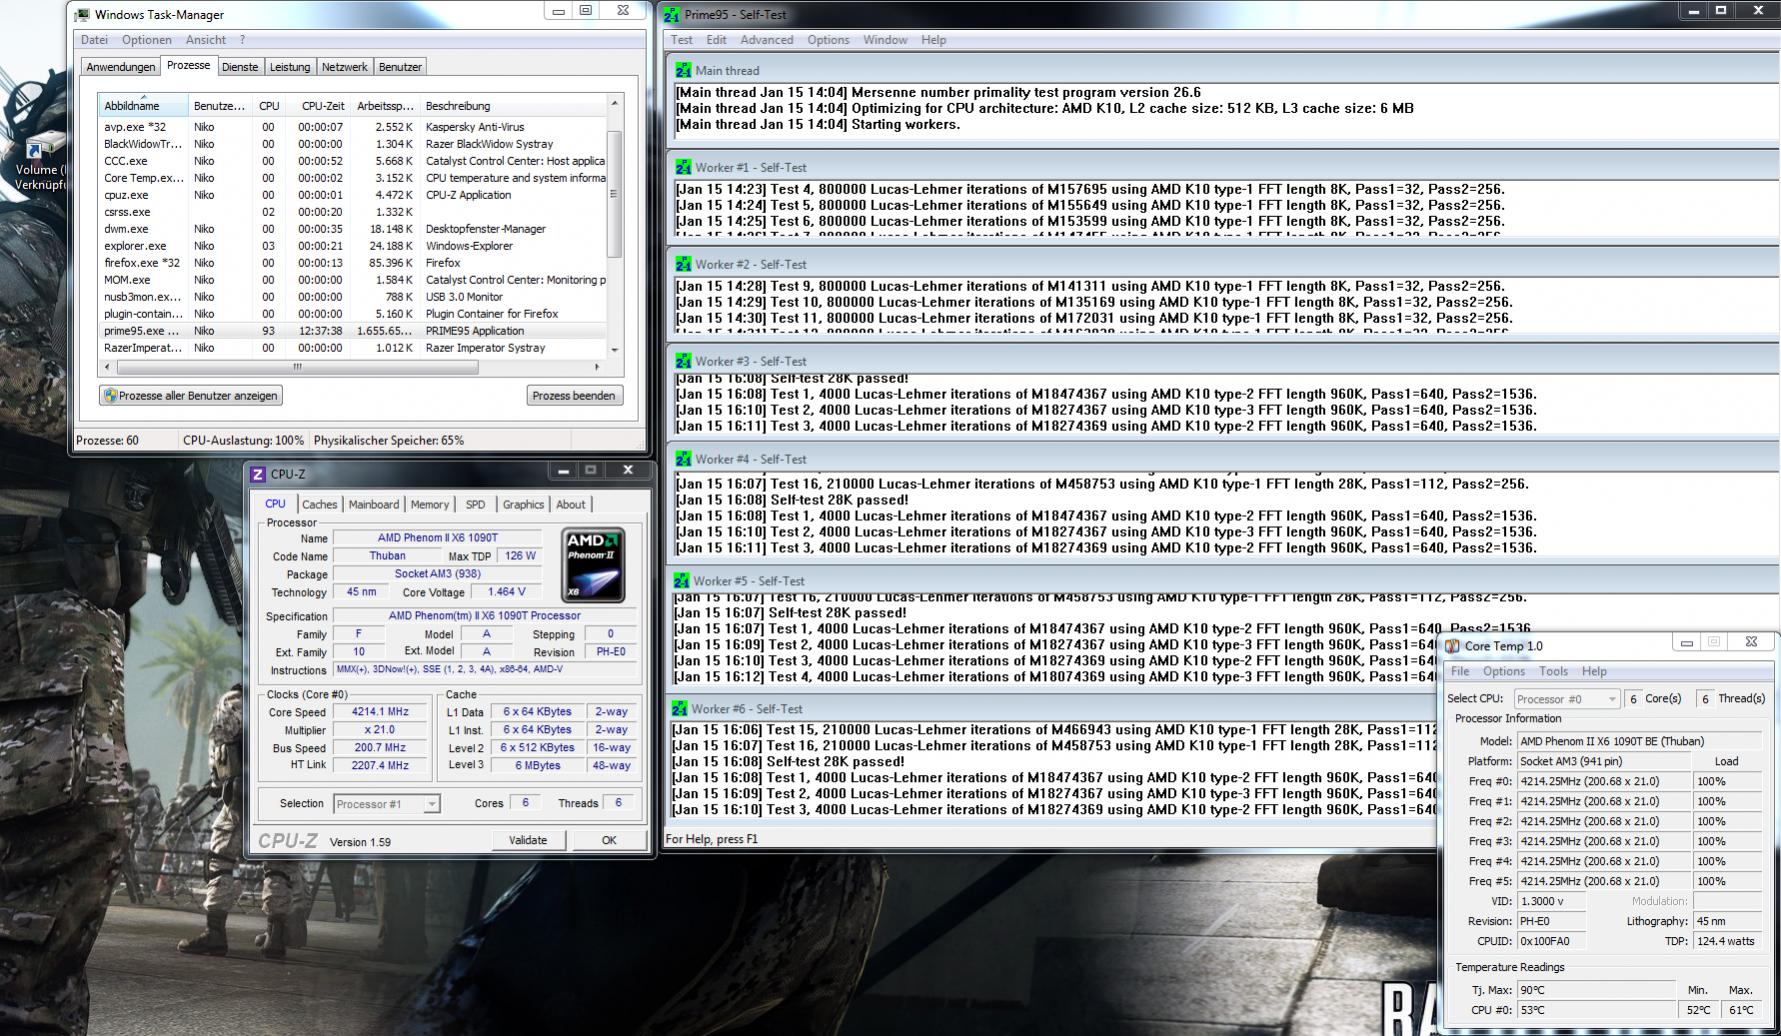1781x1036 pixels.
Task: Switch to the Memory tab in CPU-Z
Action: pyautogui.click(x=430, y=505)
